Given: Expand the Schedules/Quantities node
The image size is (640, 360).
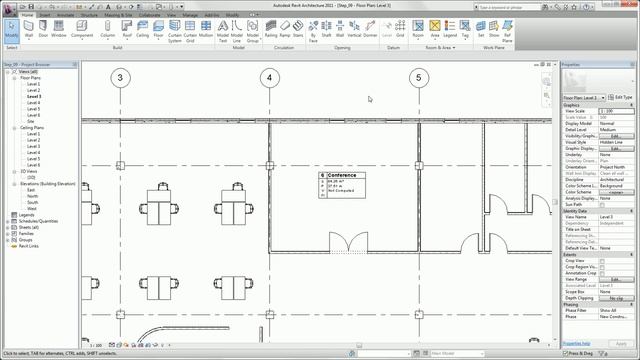Looking at the screenshot, I should (8, 221).
